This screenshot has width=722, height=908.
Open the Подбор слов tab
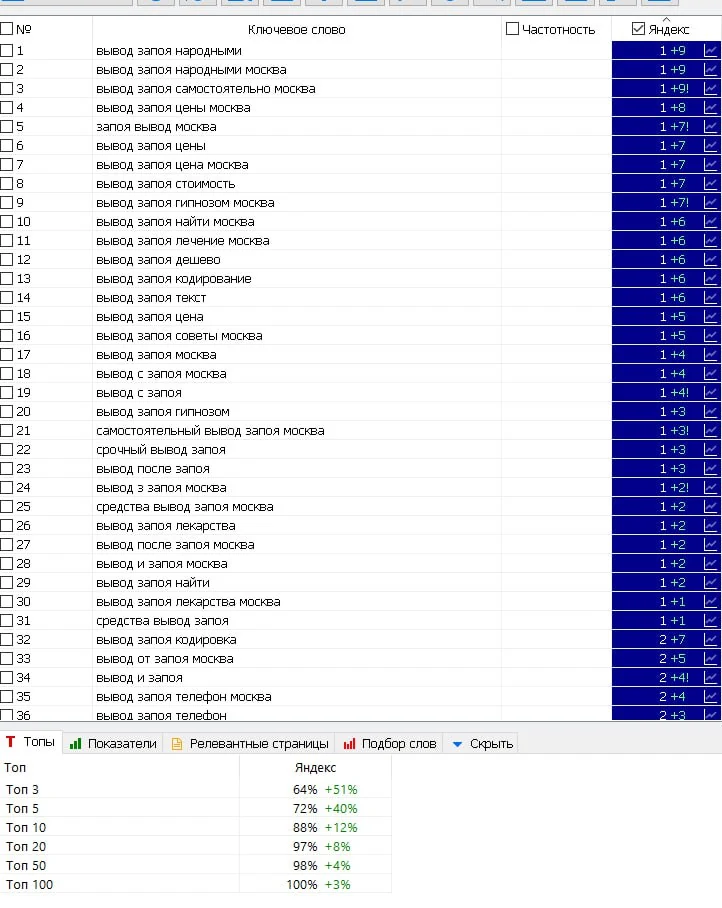[x=390, y=744]
